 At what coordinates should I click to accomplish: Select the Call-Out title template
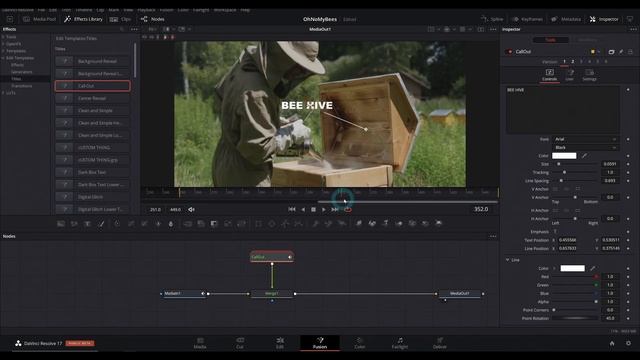93,86
